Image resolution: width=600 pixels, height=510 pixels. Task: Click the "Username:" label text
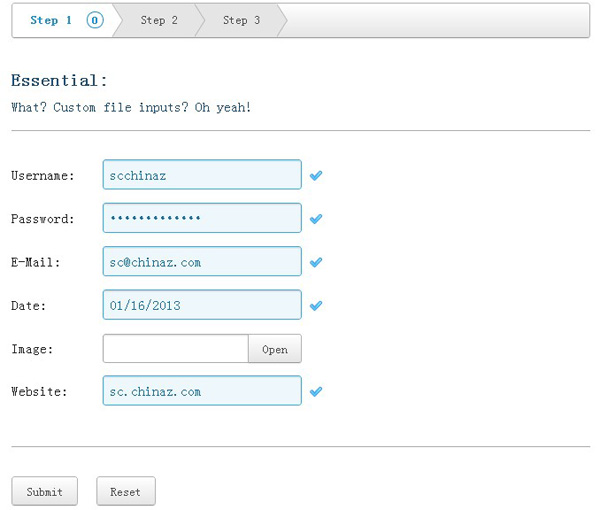43,176
